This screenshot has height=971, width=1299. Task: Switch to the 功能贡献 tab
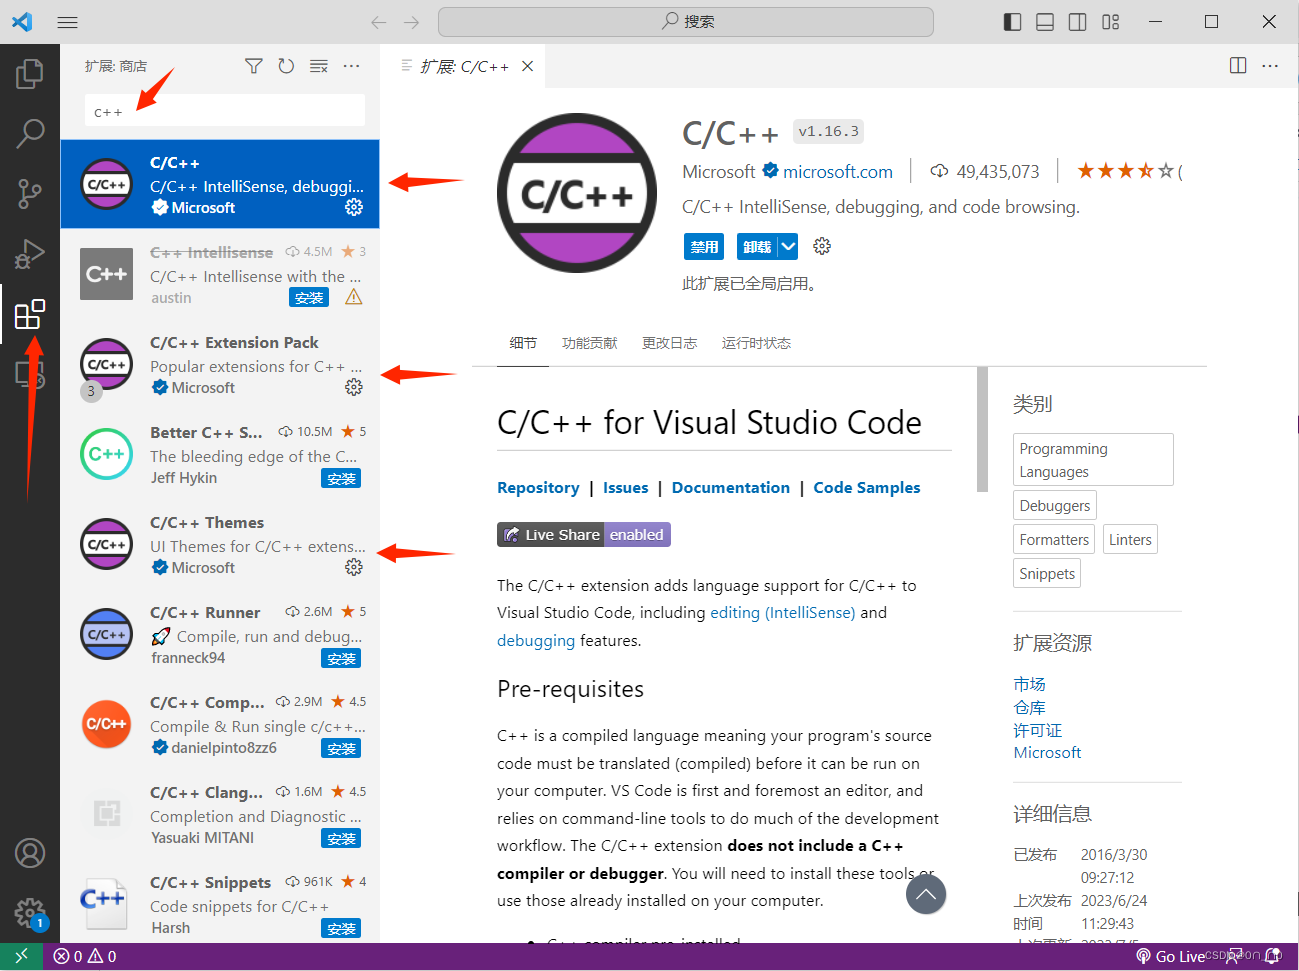590,343
